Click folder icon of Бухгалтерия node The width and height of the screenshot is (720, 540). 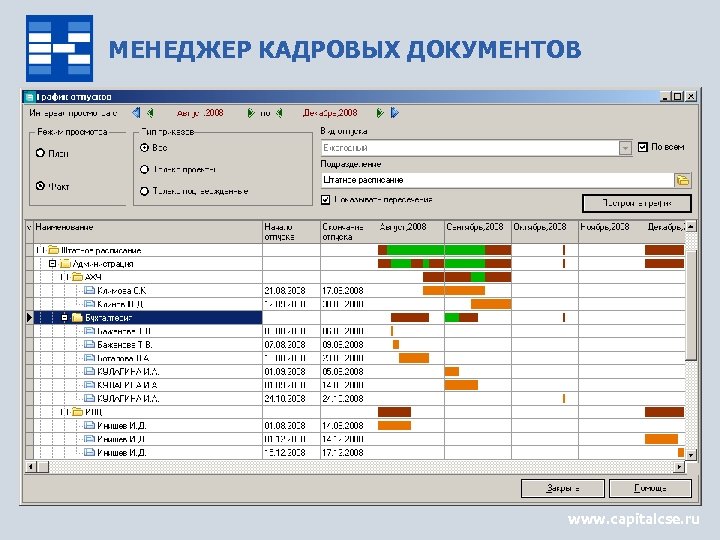pos(78,318)
